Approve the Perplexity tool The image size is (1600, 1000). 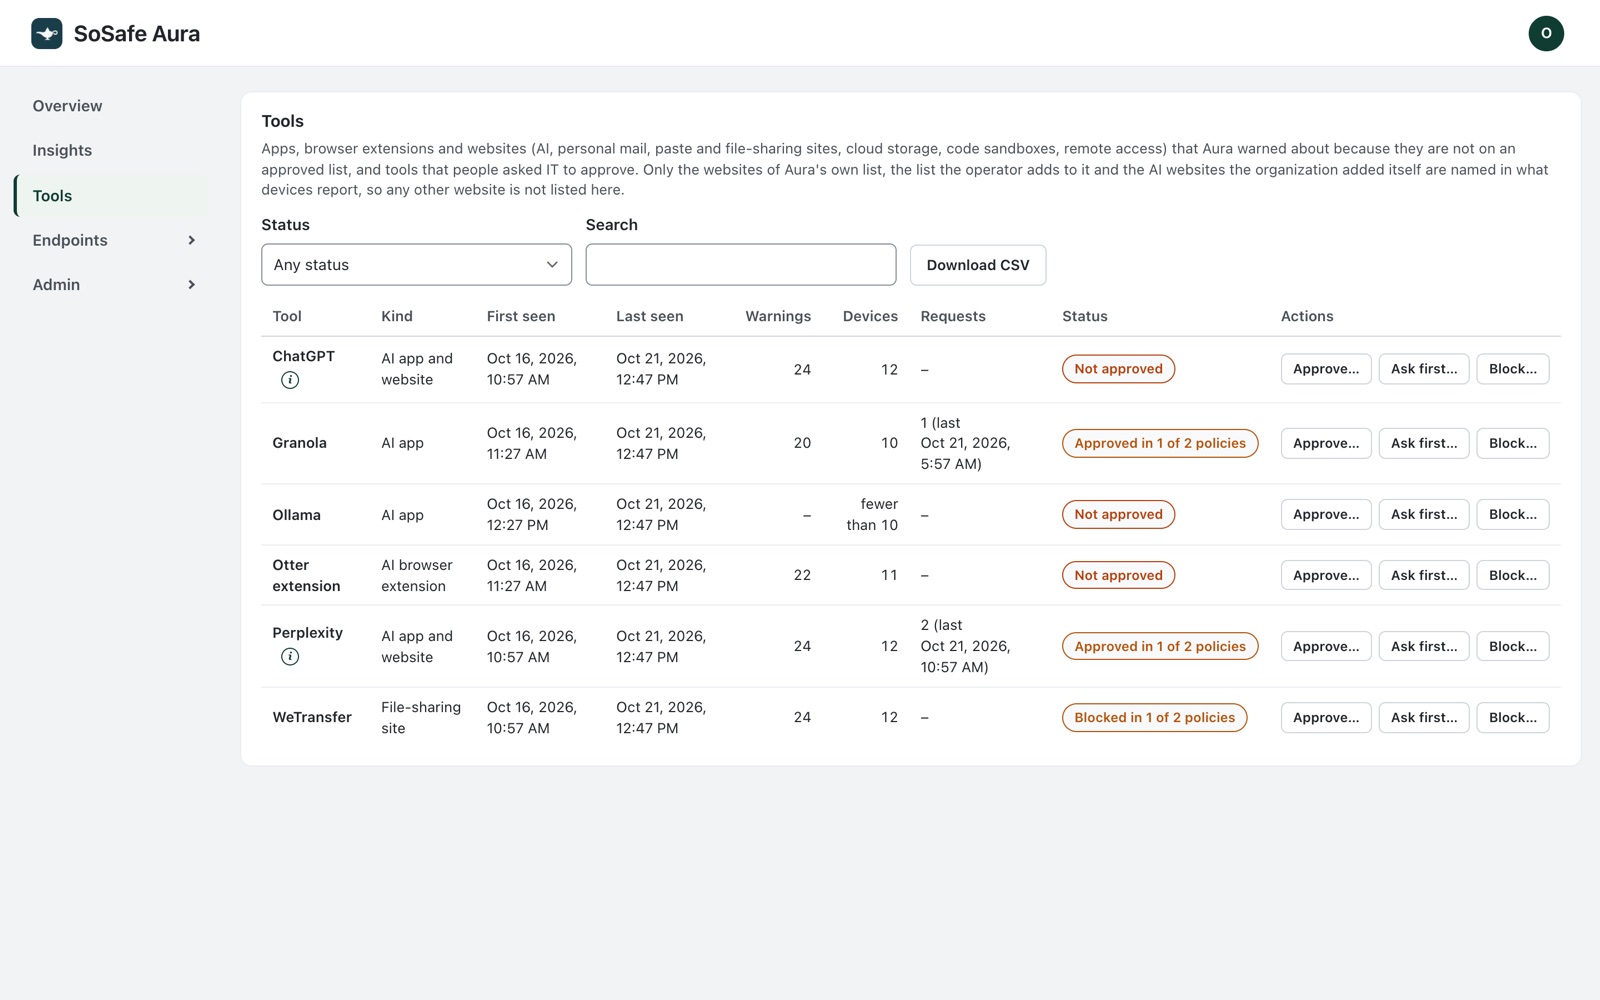[x=1326, y=646]
